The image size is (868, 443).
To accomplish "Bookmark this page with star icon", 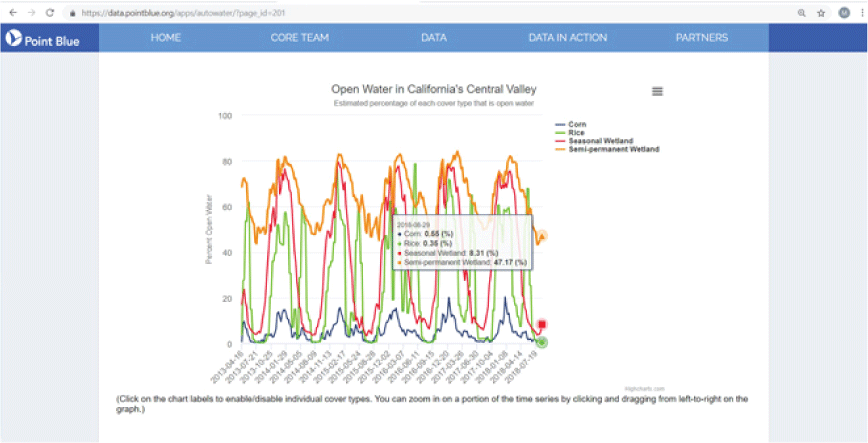I will [x=821, y=13].
